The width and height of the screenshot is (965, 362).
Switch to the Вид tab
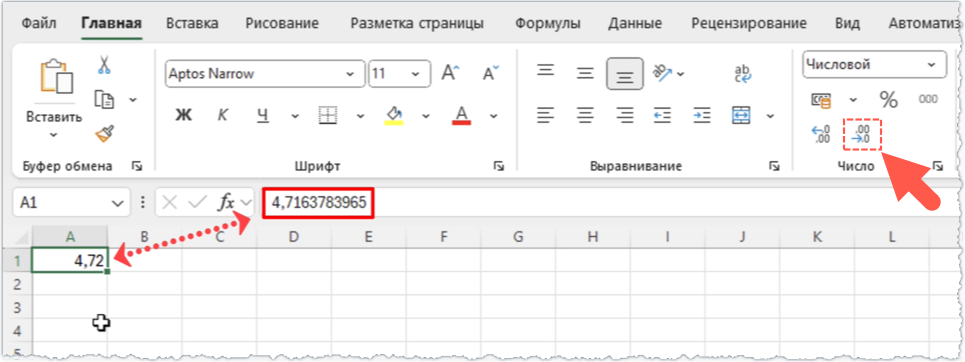(x=847, y=24)
